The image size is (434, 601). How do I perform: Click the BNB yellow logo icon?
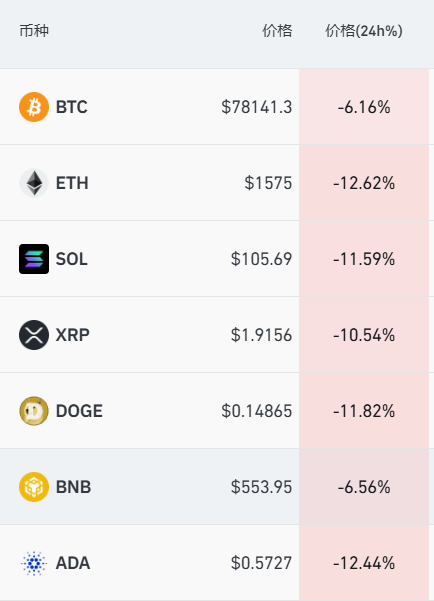point(34,487)
